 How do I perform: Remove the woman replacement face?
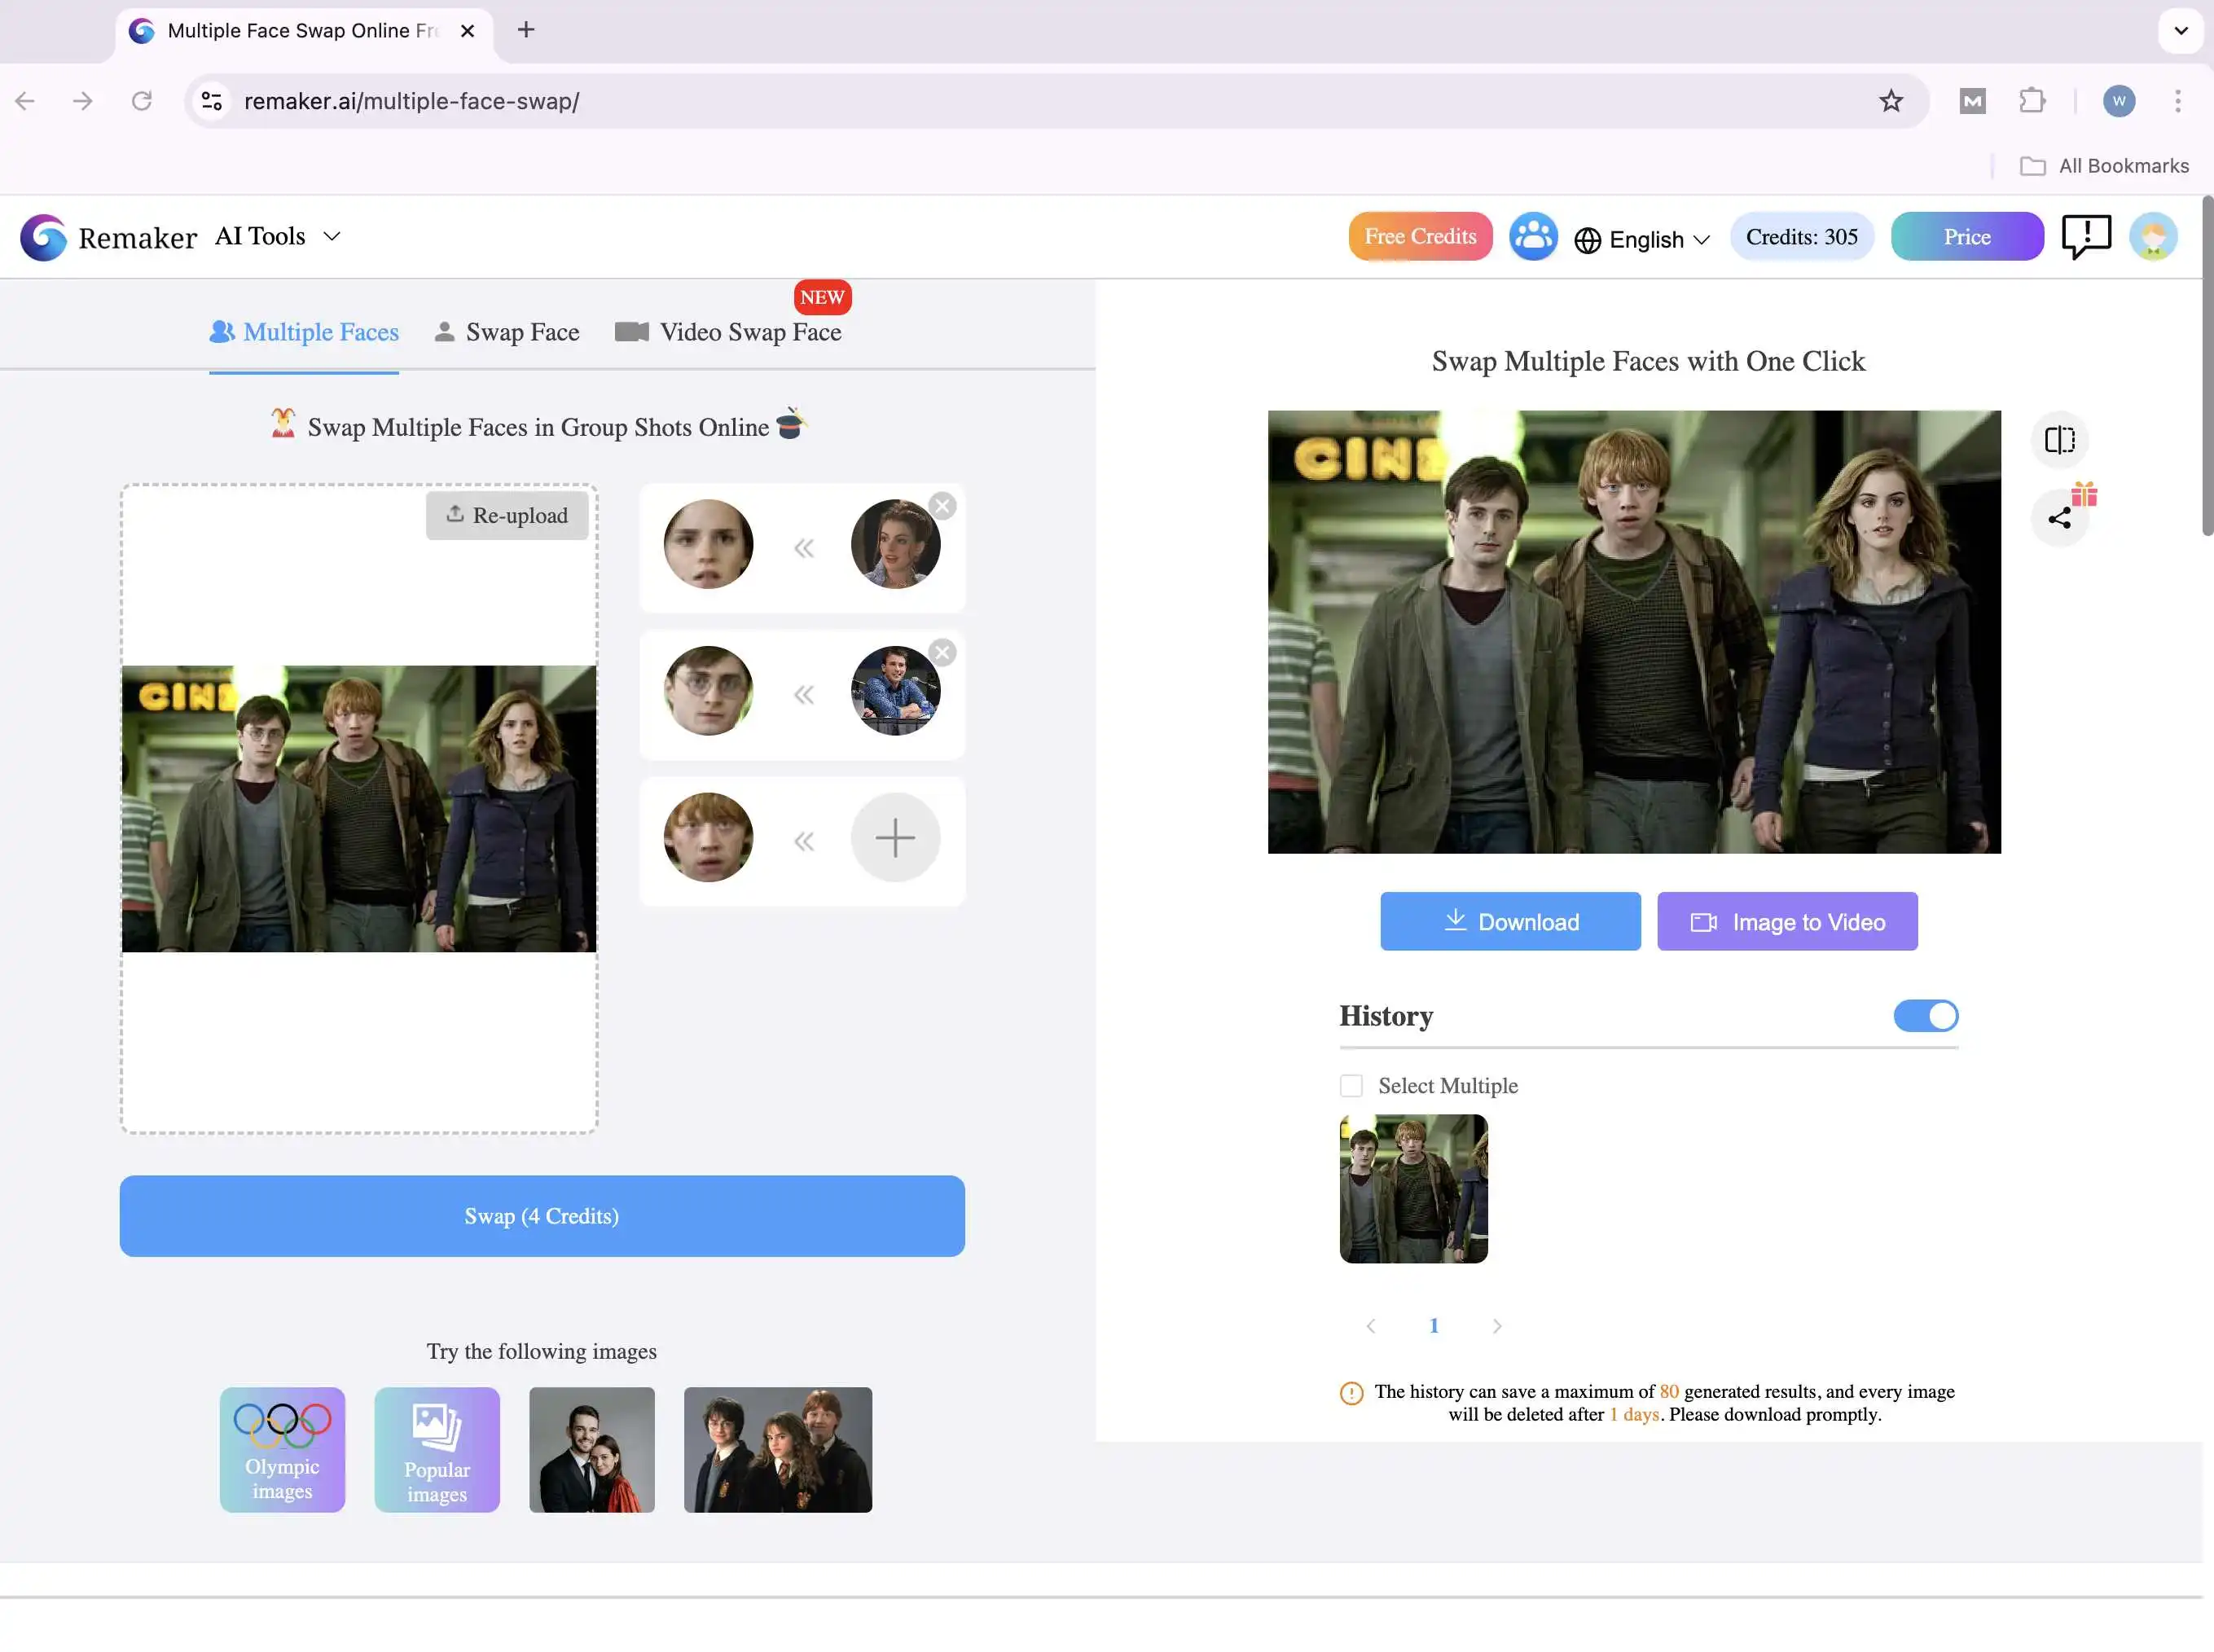pos(942,506)
